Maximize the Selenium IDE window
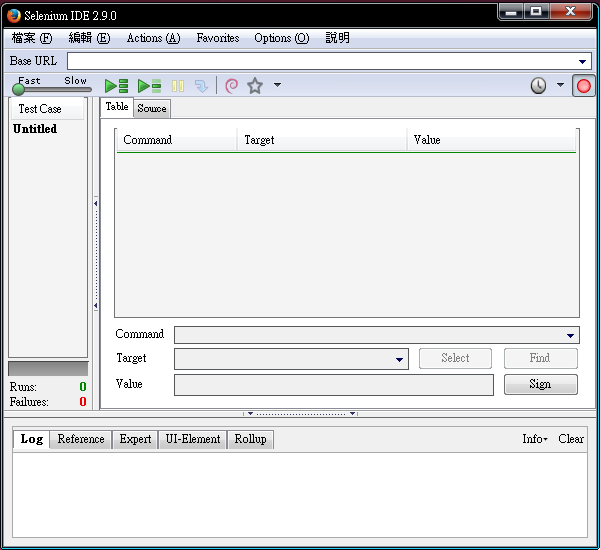 pyautogui.click(x=536, y=11)
